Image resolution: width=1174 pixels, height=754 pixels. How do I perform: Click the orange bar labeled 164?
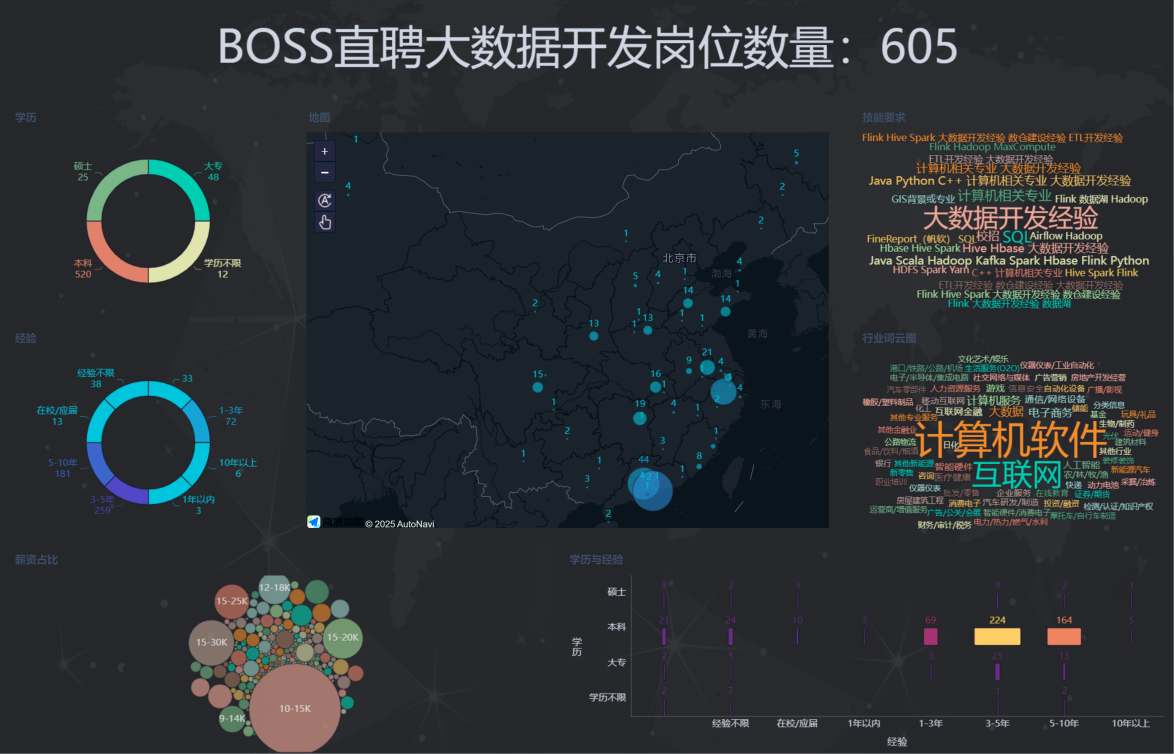pos(1064,636)
